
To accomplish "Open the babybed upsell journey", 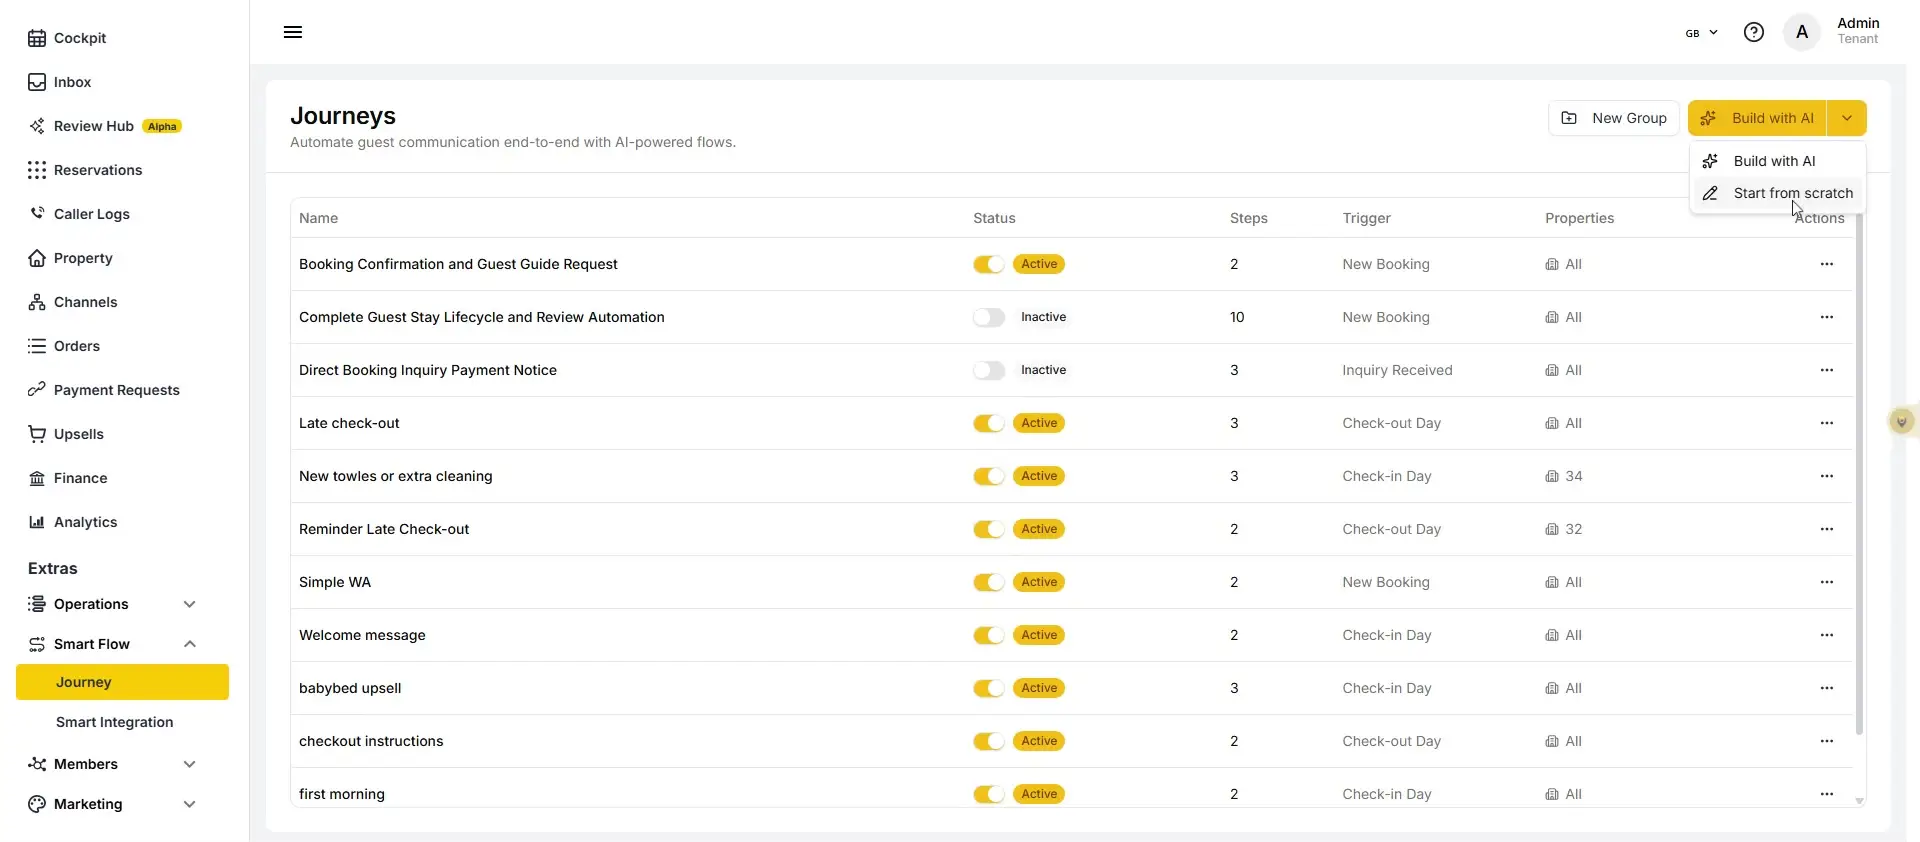I will 350,688.
